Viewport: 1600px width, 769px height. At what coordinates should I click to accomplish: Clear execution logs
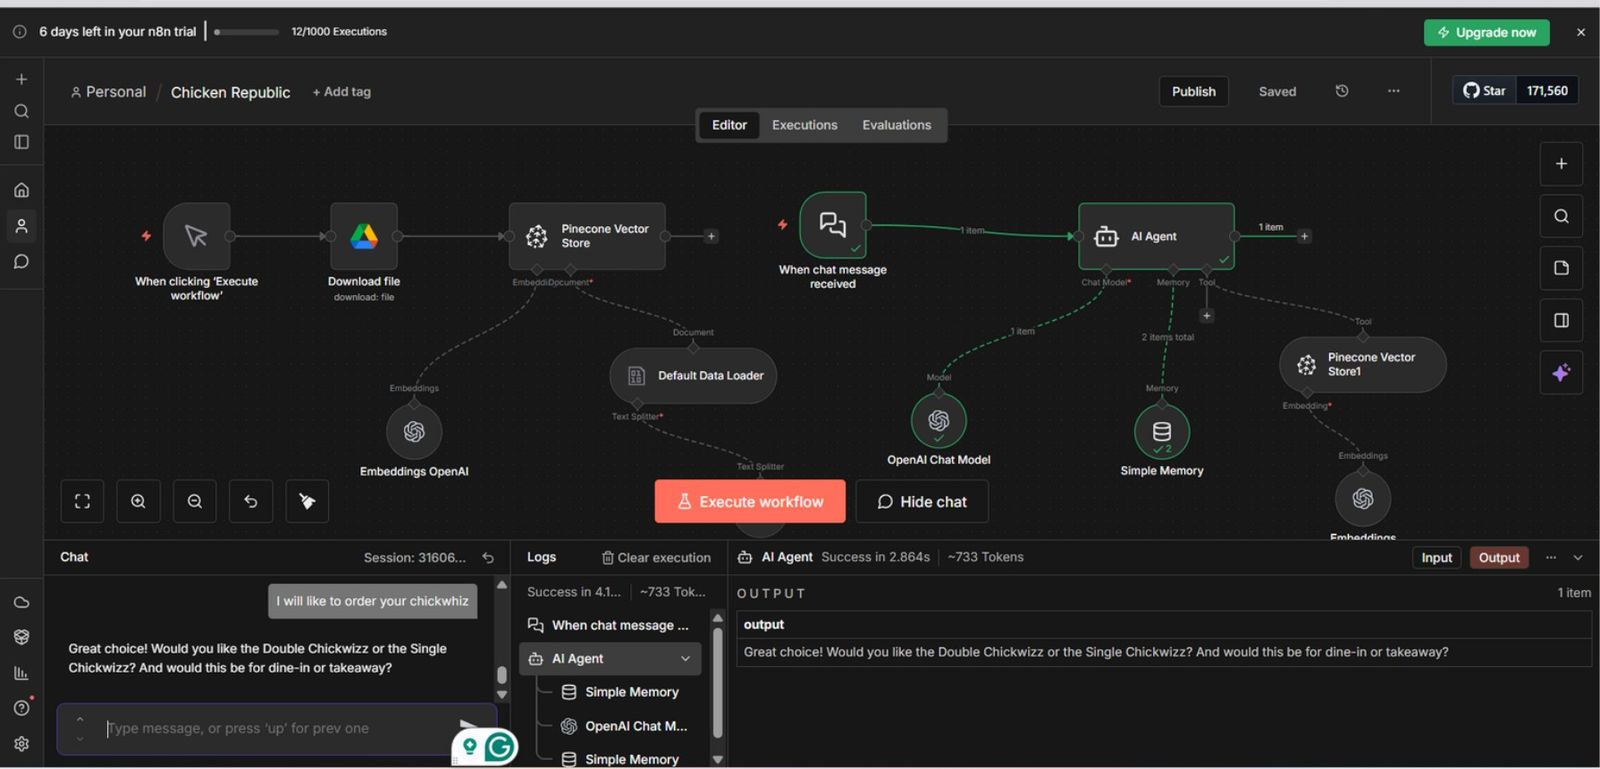click(x=656, y=558)
